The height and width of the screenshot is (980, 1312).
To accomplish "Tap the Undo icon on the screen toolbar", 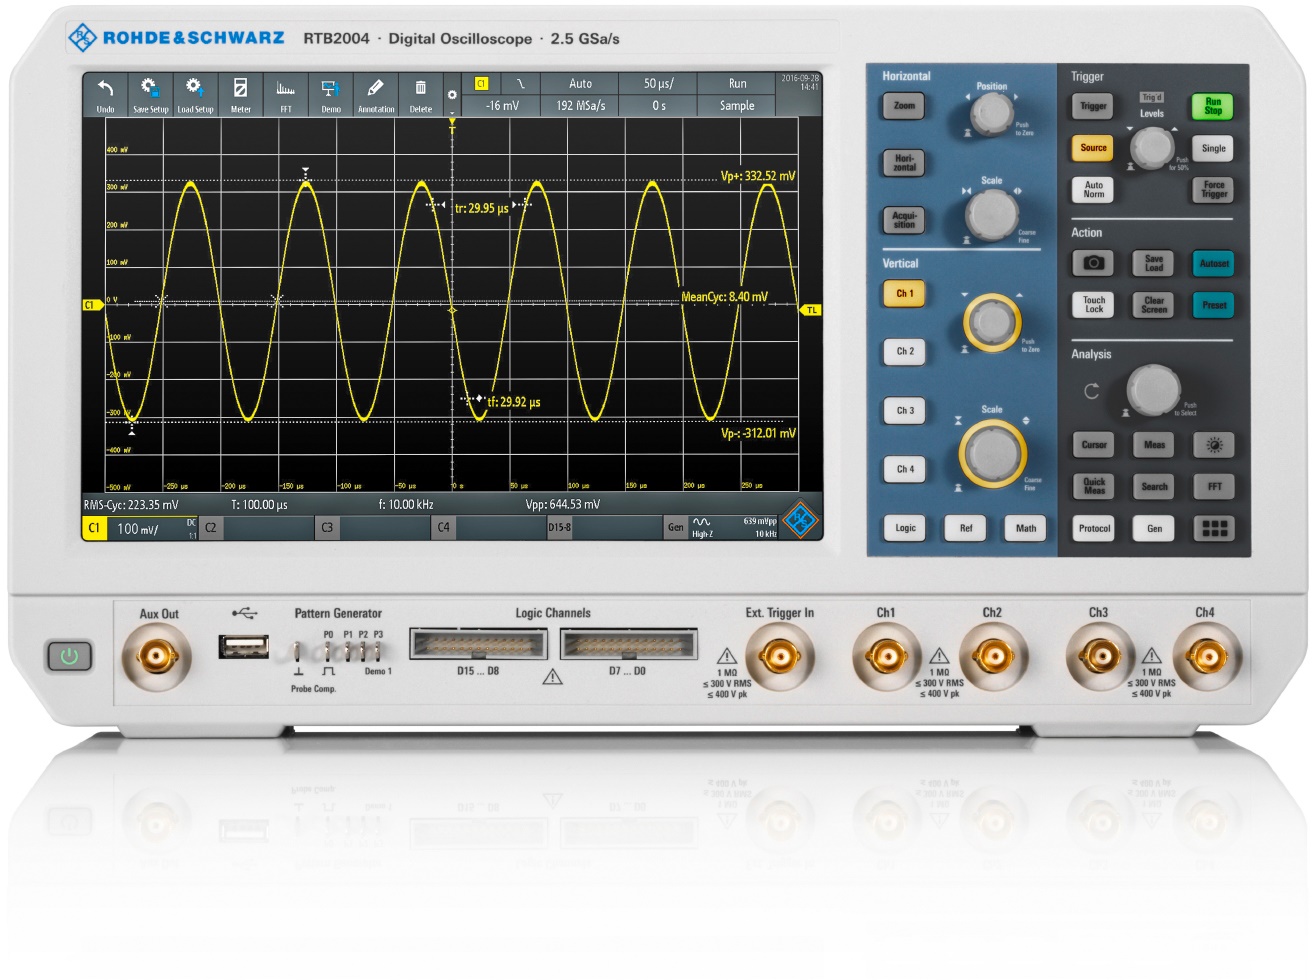I will (105, 94).
